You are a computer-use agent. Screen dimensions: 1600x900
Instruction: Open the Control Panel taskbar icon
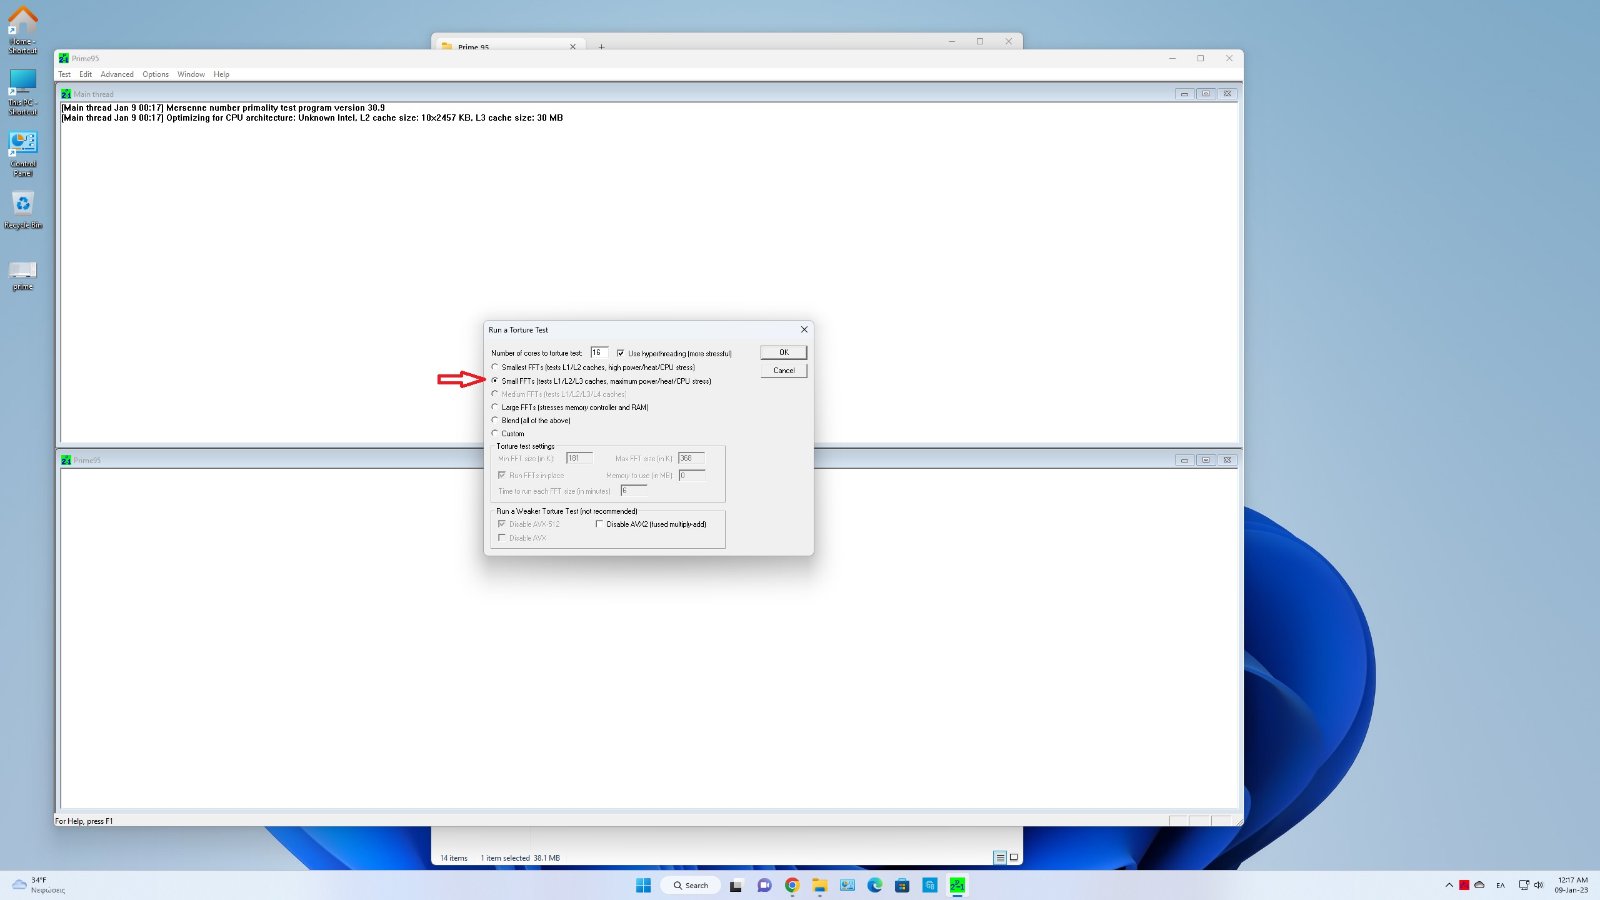click(847, 885)
